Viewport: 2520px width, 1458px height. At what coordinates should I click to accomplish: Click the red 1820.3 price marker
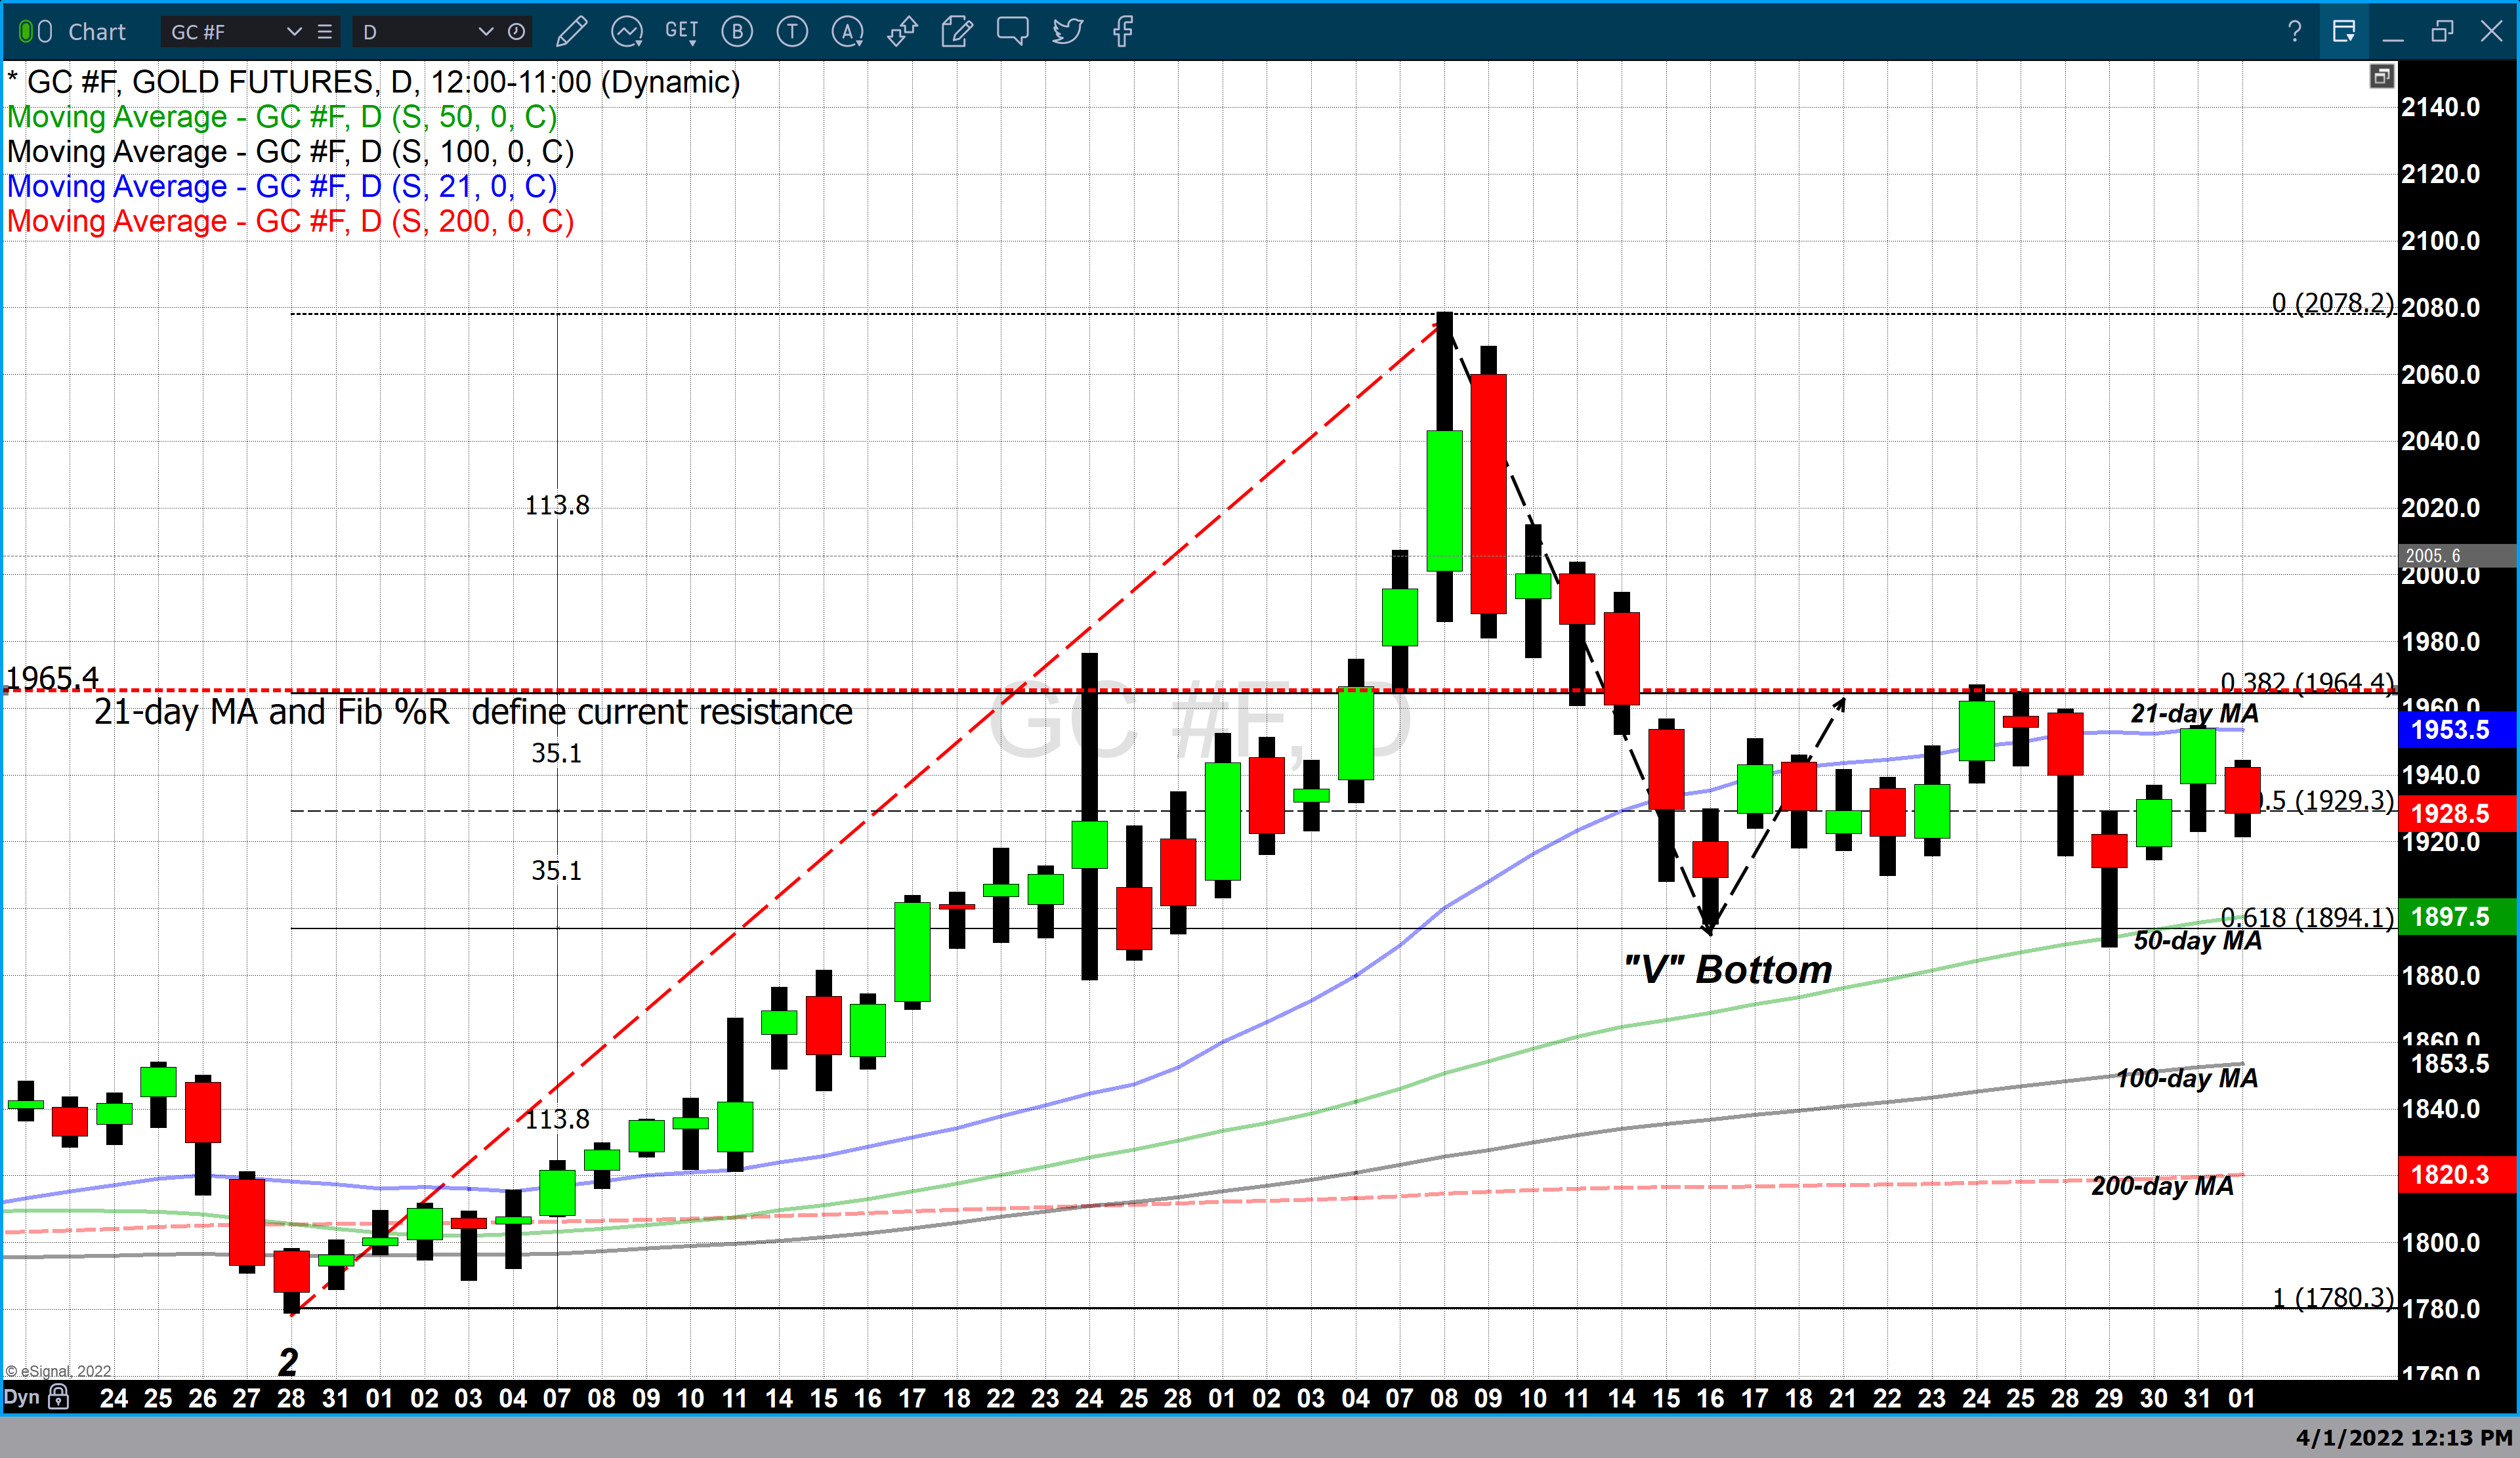[2456, 1174]
